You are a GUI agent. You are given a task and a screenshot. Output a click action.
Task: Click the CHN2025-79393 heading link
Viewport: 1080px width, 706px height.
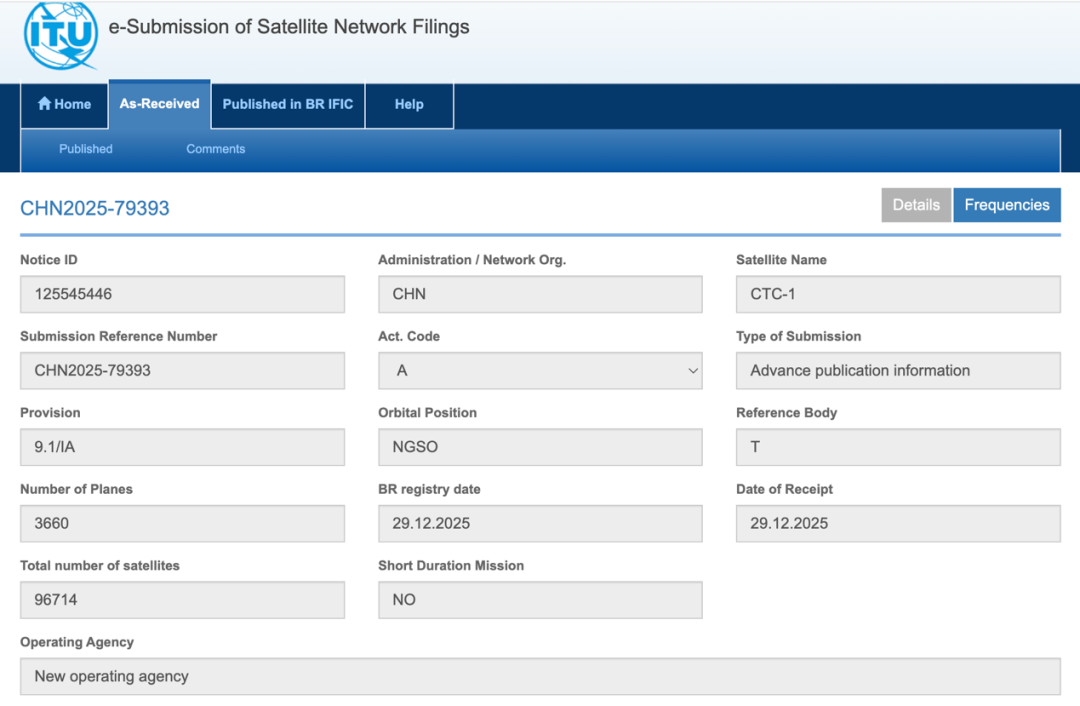click(x=95, y=208)
